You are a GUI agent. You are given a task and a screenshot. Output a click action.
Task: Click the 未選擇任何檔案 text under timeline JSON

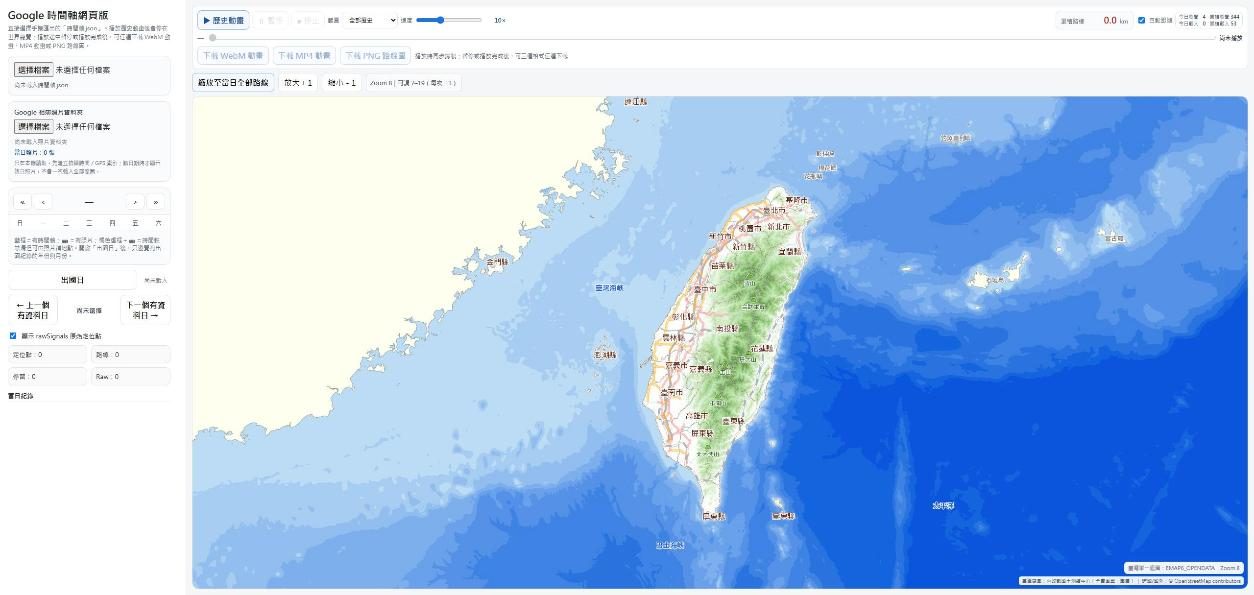pyautogui.click(x=83, y=70)
